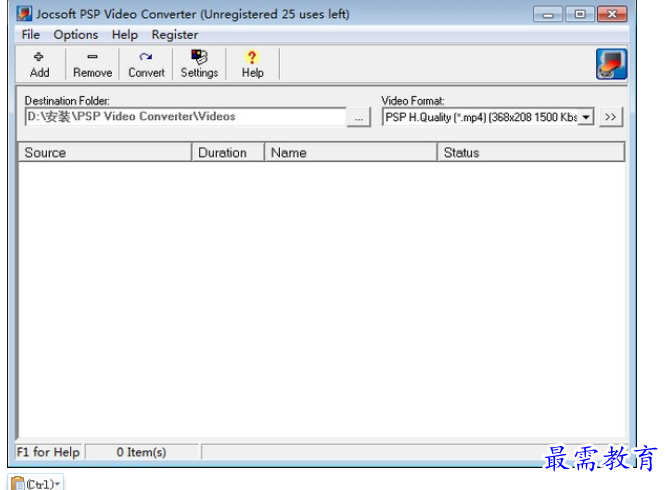Click the Jocsoft logo at toolbar right

(611, 64)
